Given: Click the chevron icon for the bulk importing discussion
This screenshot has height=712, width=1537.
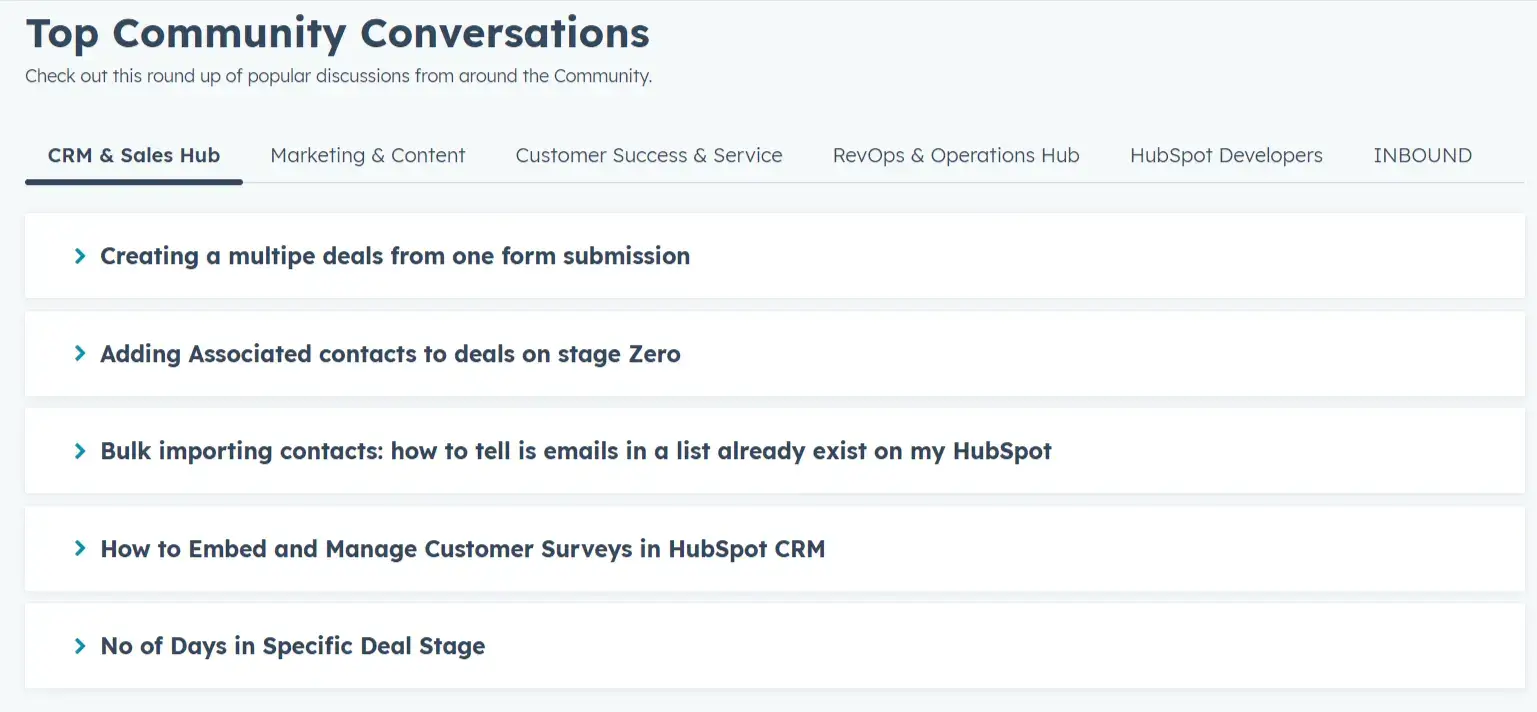Looking at the screenshot, I should pyautogui.click(x=81, y=451).
